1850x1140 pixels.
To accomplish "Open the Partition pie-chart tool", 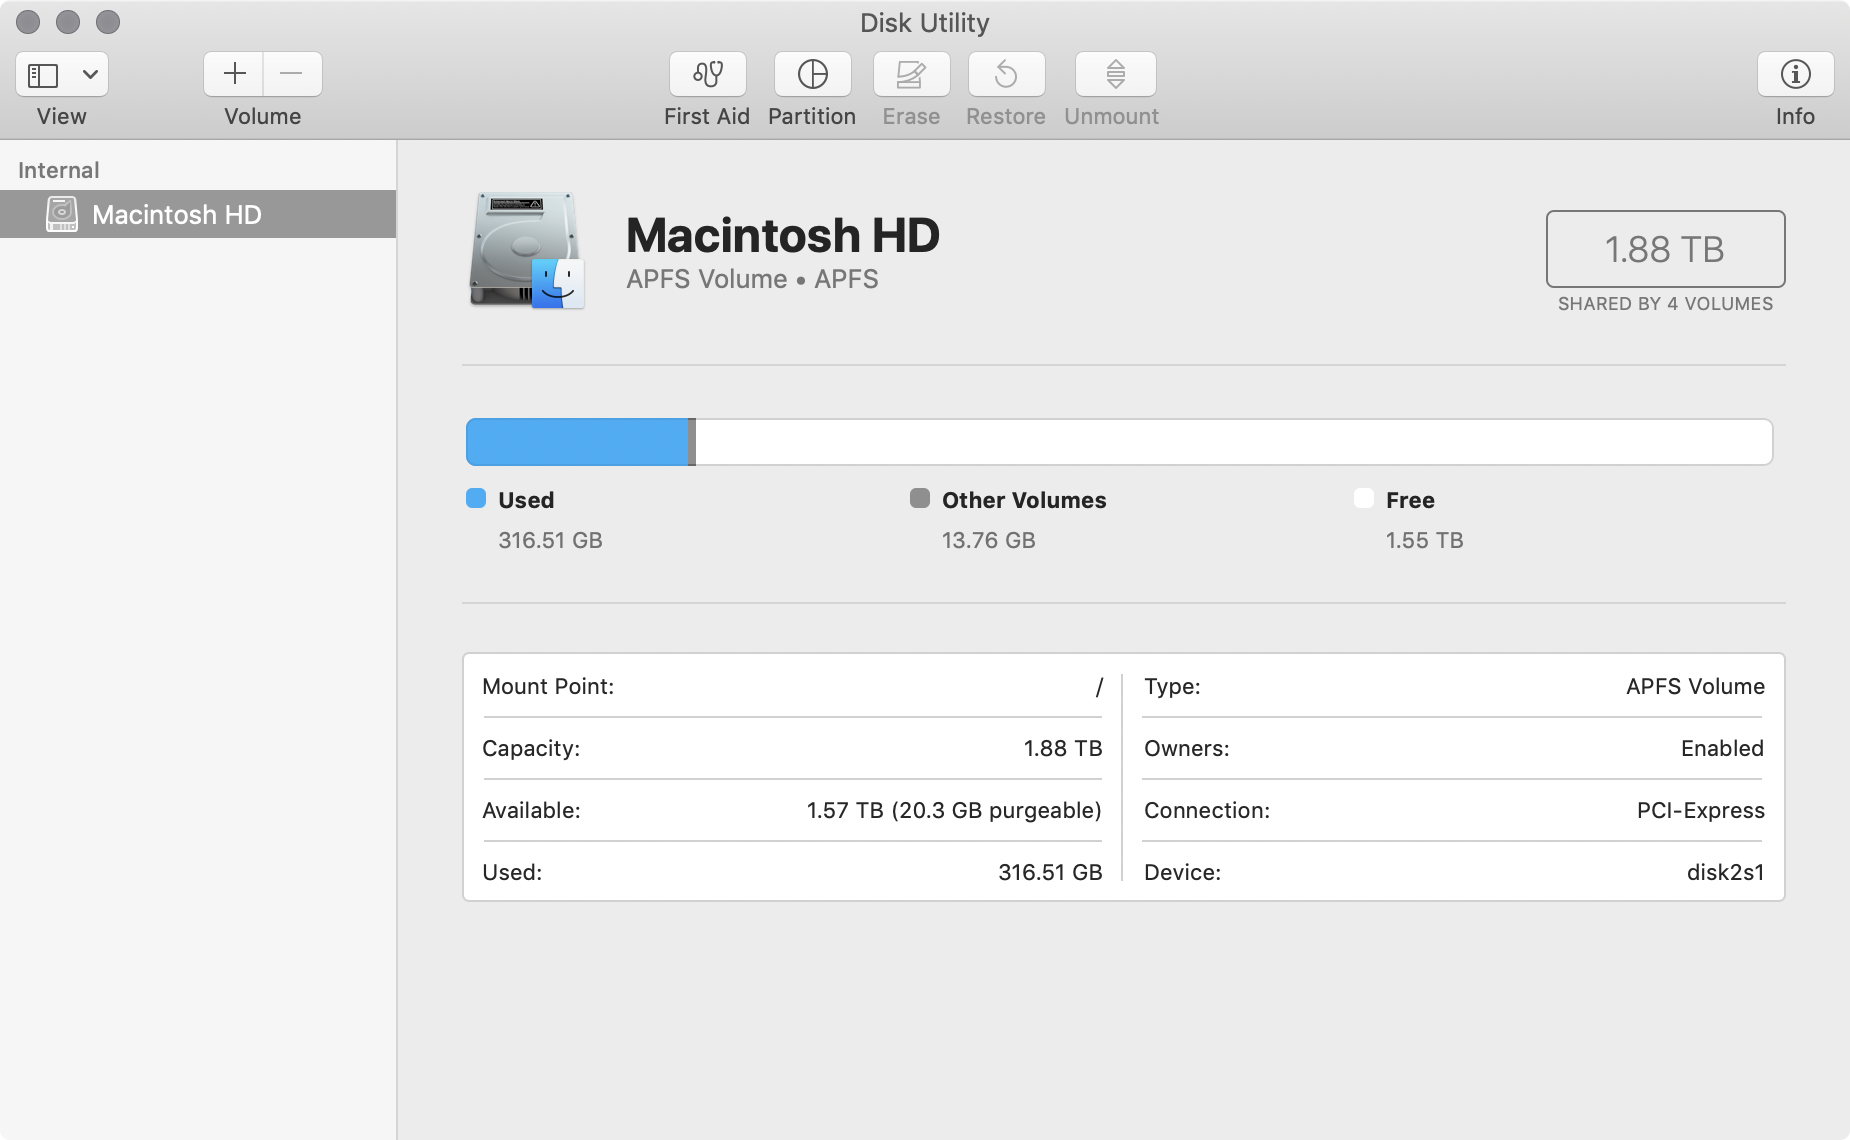I will click(812, 74).
